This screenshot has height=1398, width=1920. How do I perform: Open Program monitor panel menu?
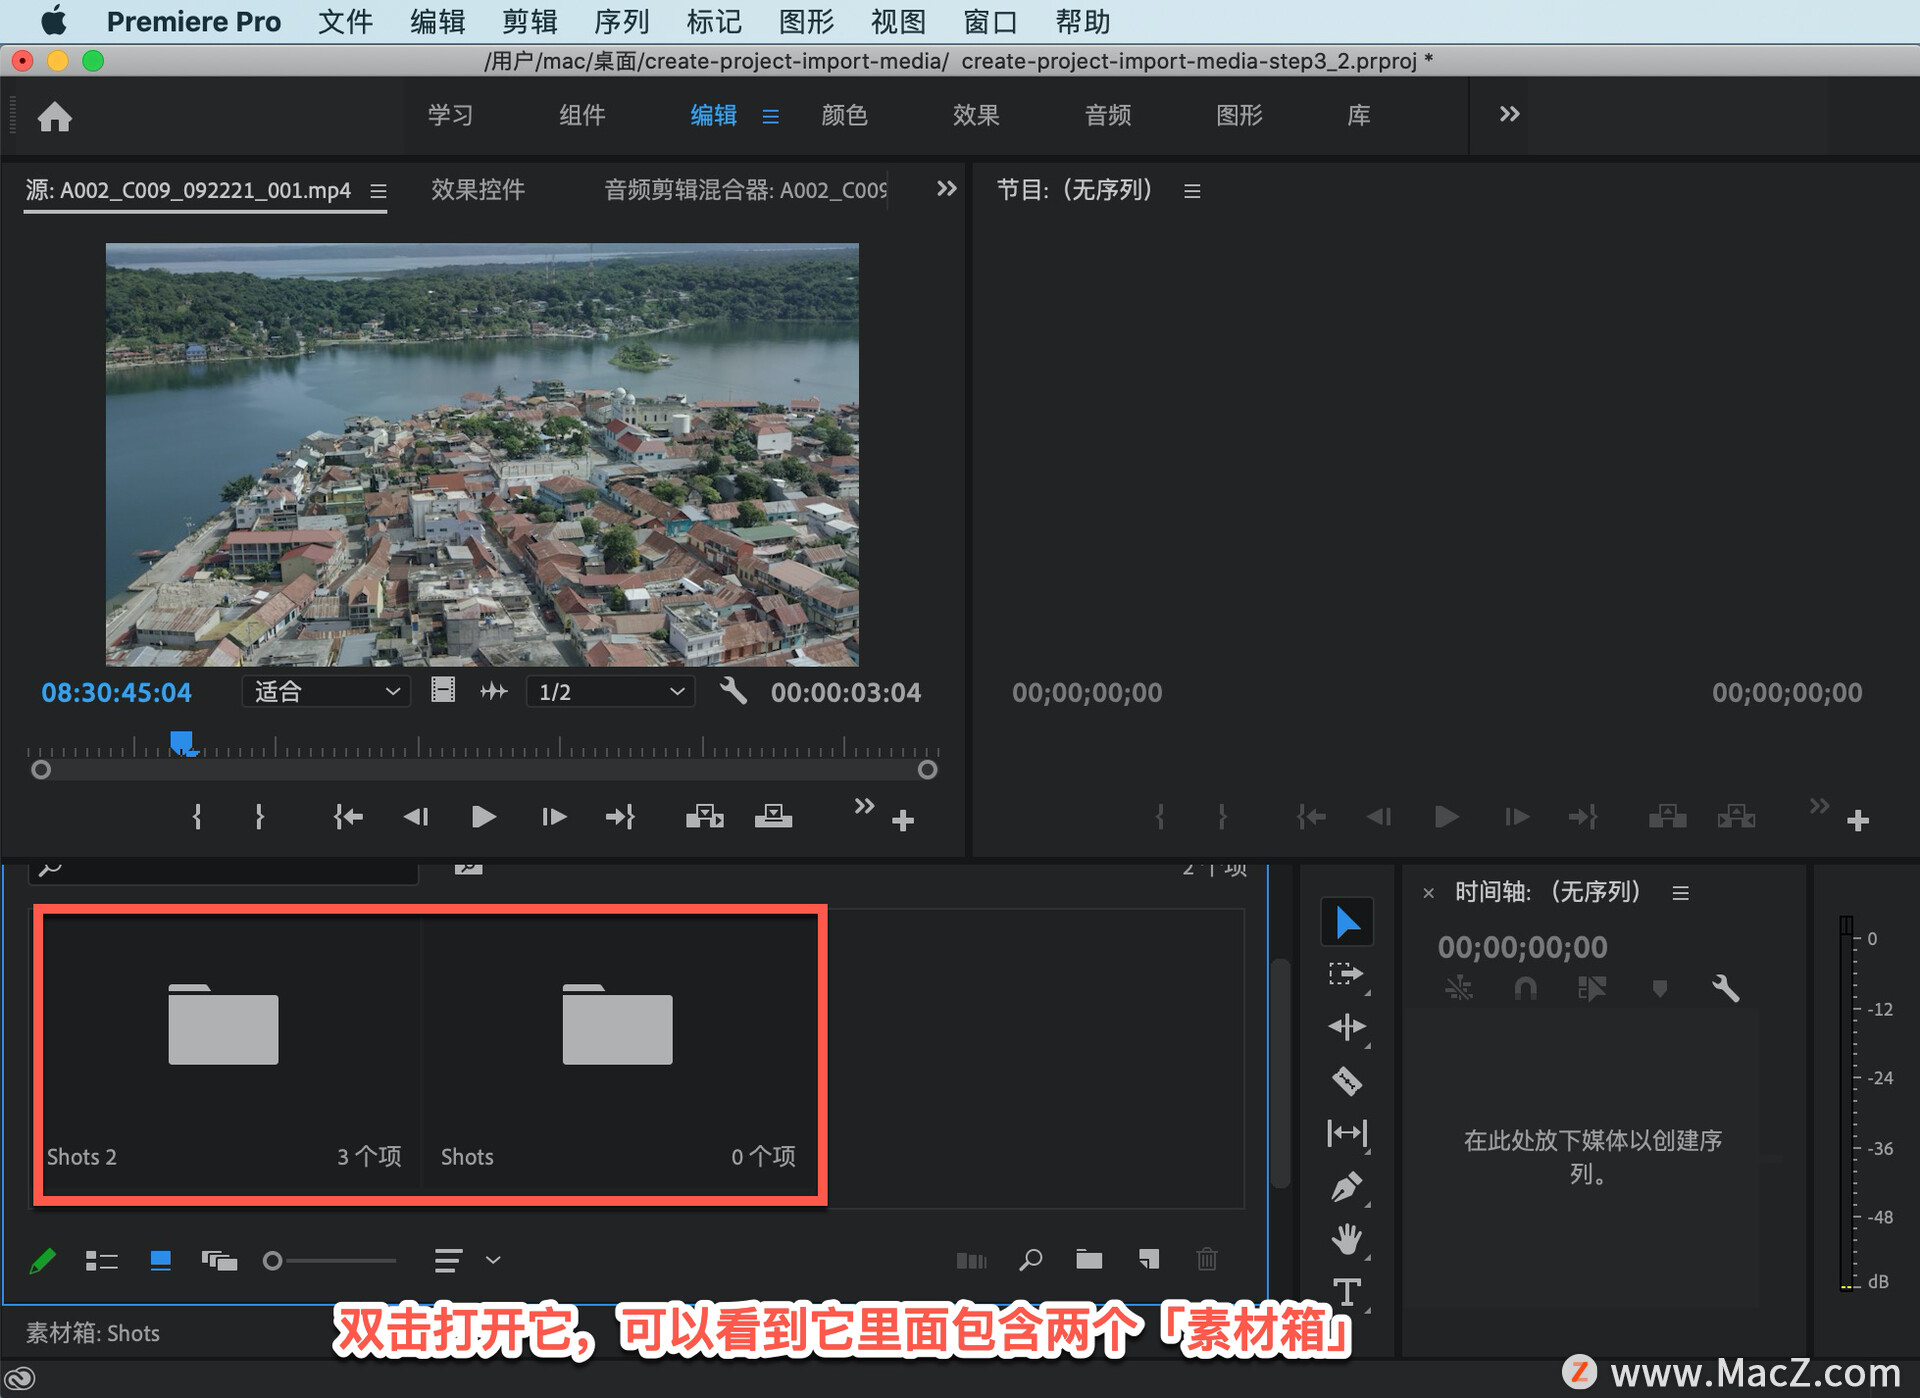[x=1192, y=190]
